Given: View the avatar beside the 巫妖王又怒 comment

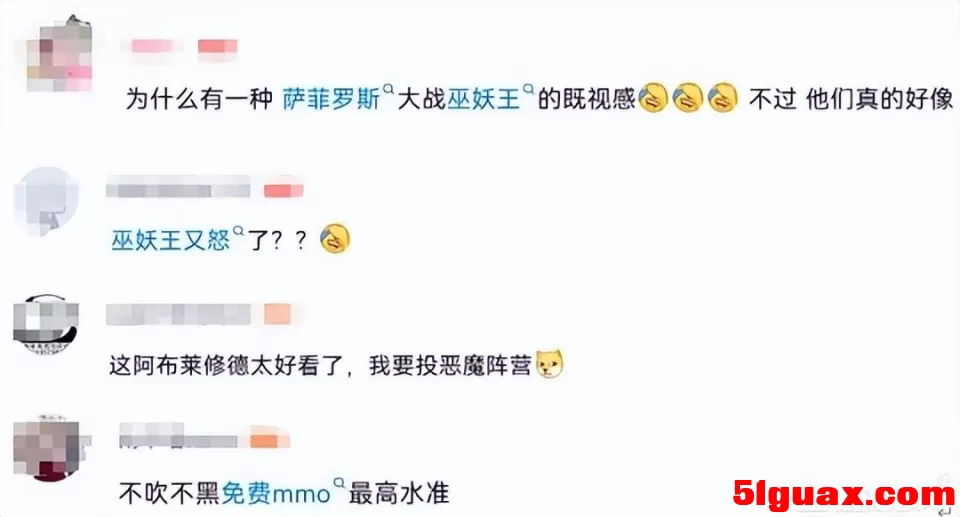Looking at the screenshot, I should [x=47, y=200].
